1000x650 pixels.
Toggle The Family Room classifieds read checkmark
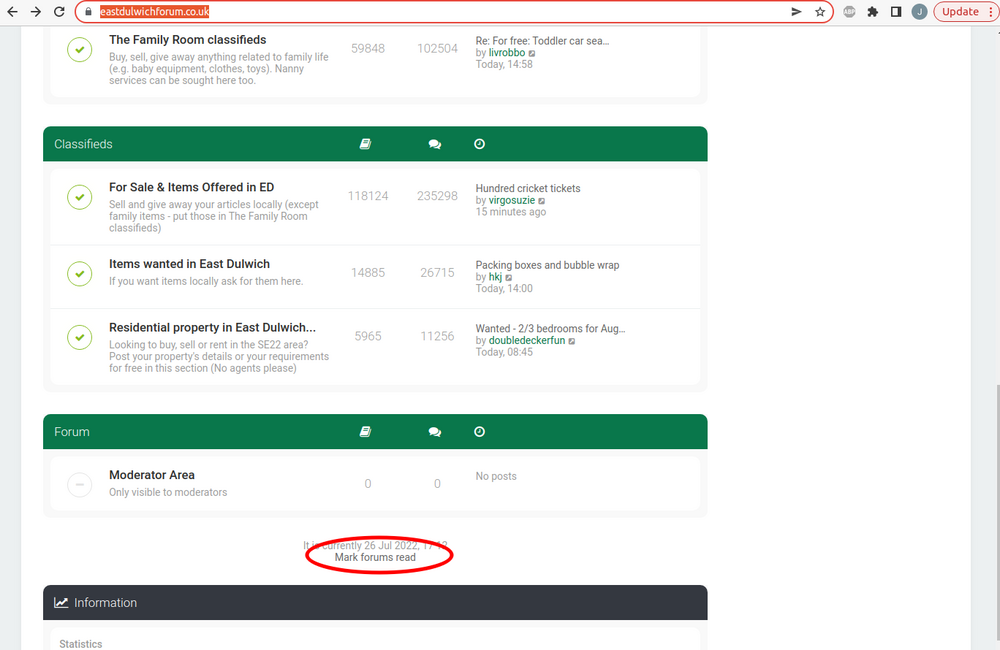tap(79, 48)
